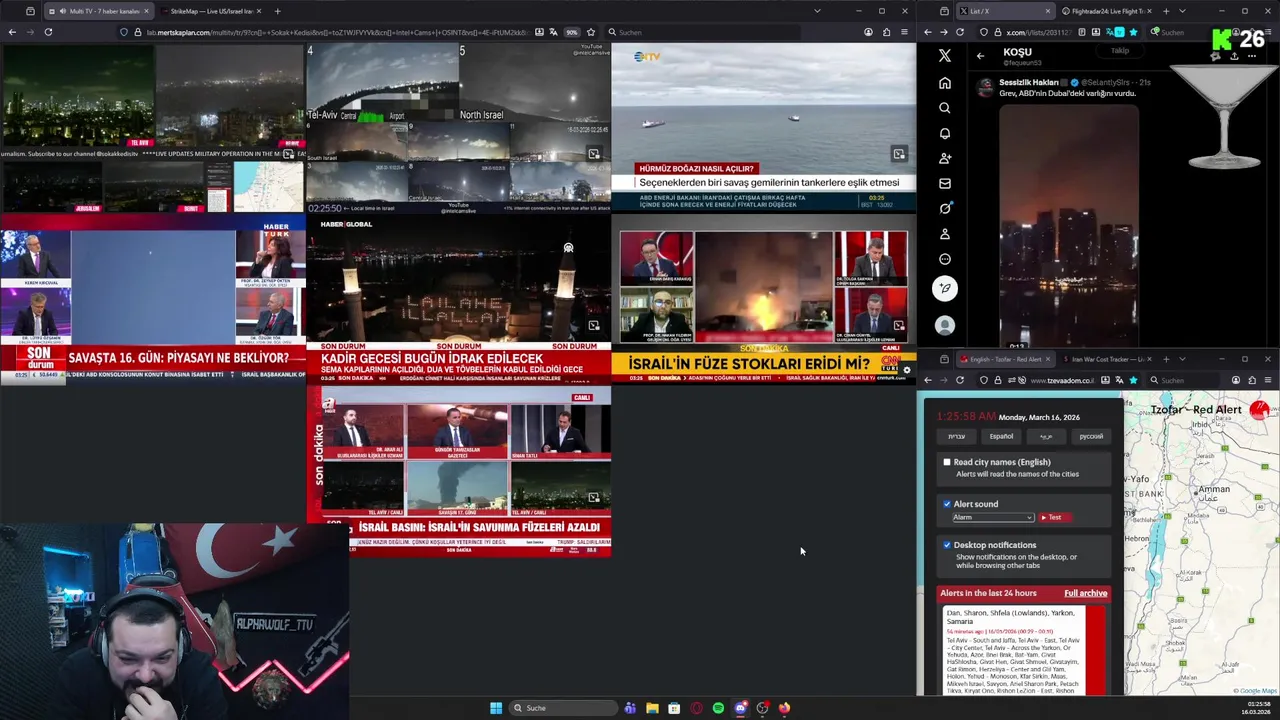Share the KOŞU list

tap(1234, 56)
